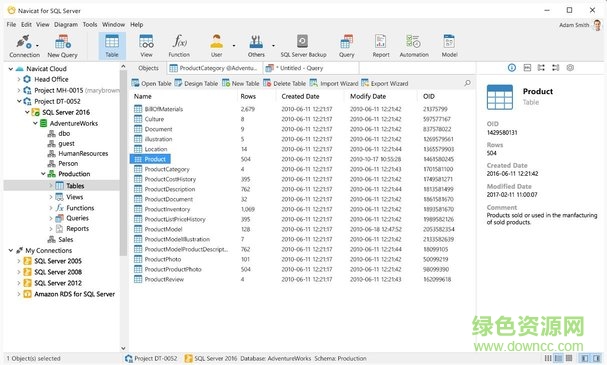This screenshot has width=607, height=365.
Task: Switch to list view icon in status bar
Action: click(x=548, y=358)
